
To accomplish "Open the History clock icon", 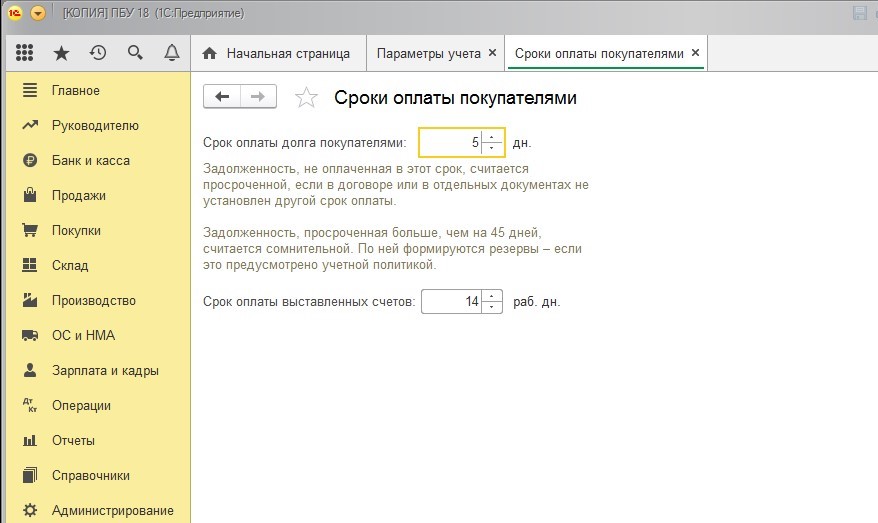I will coord(98,53).
